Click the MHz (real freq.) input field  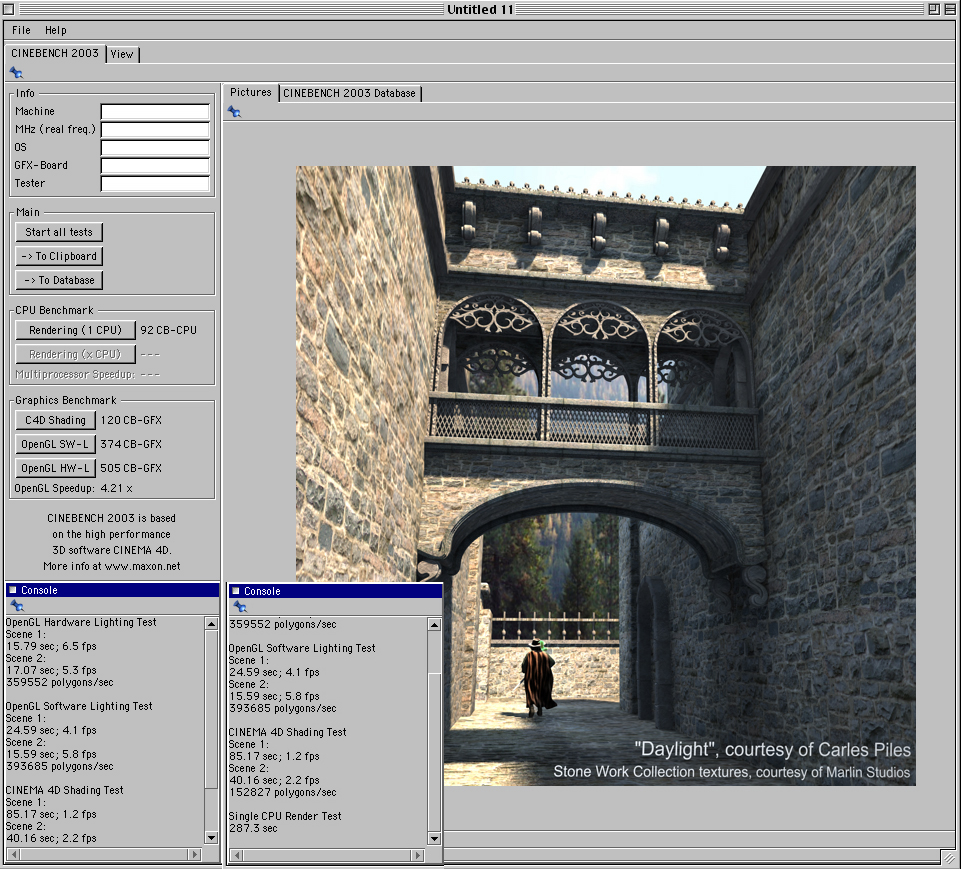(155, 129)
